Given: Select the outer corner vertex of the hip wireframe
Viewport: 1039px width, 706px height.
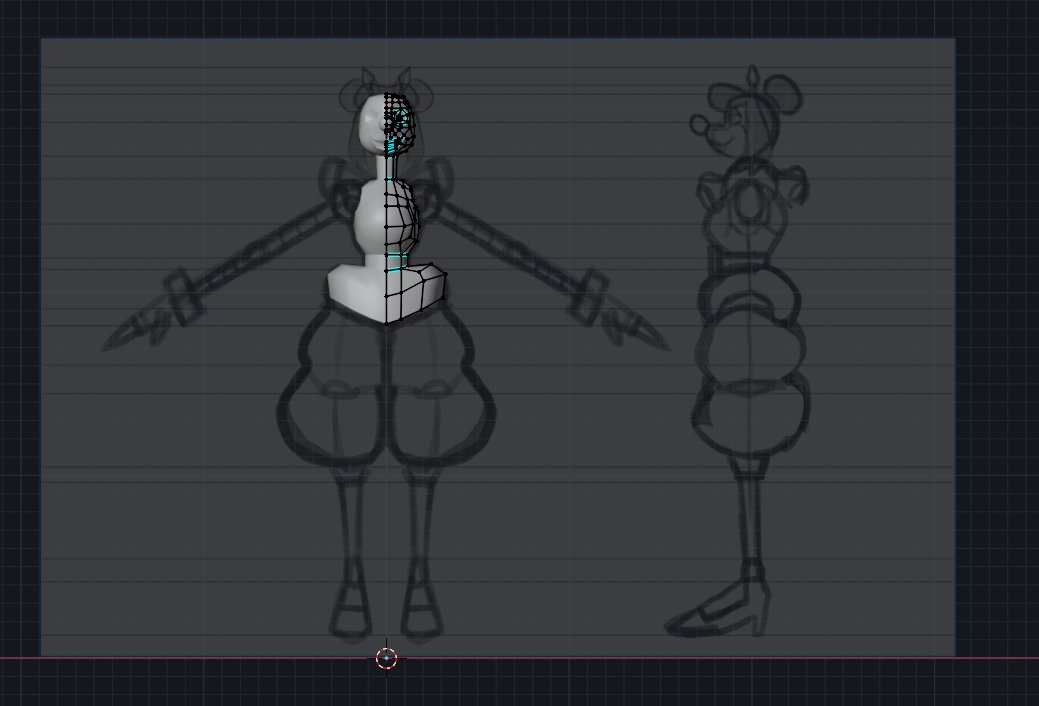Looking at the screenshot, I should pos(445,274).
